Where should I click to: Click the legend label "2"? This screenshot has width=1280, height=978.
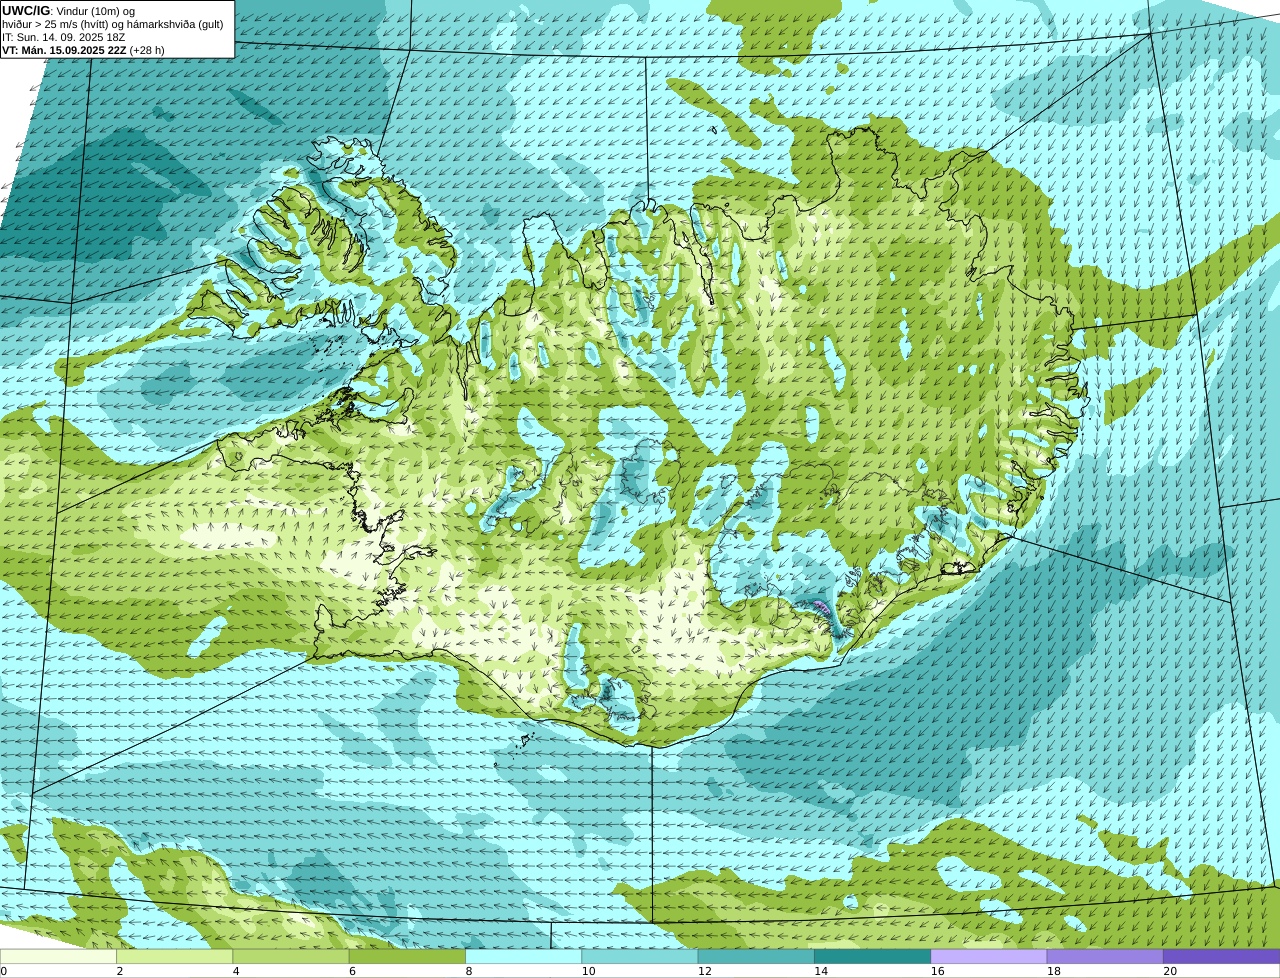pos(119,971)
